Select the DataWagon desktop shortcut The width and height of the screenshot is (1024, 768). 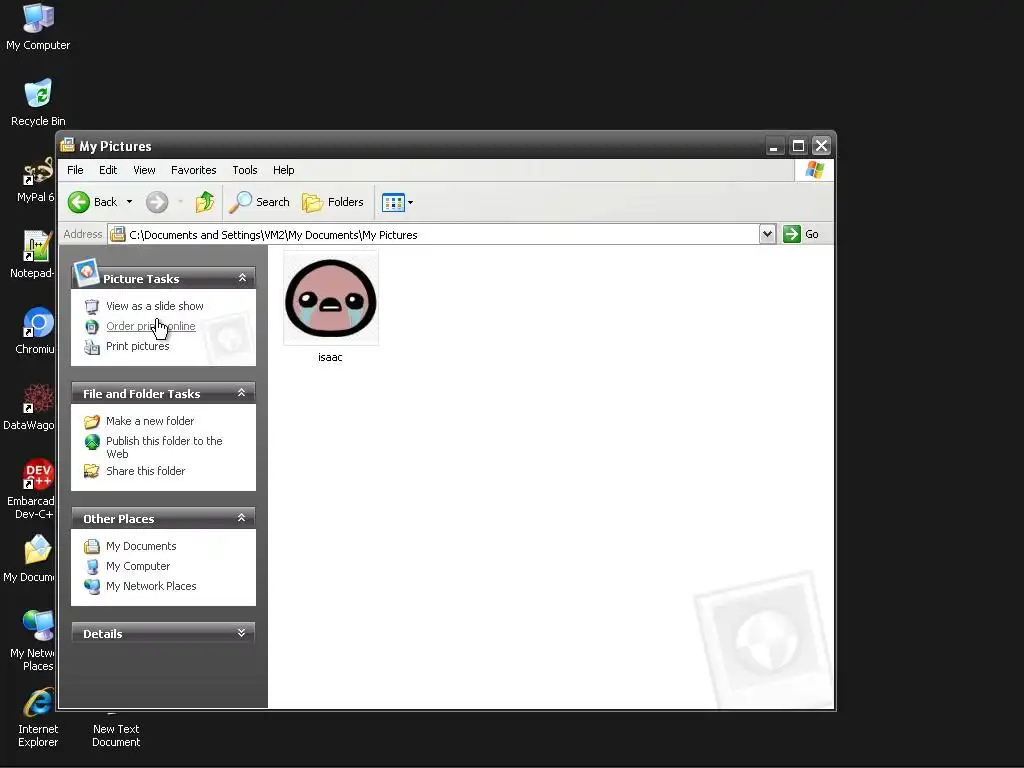pos(31,408)
